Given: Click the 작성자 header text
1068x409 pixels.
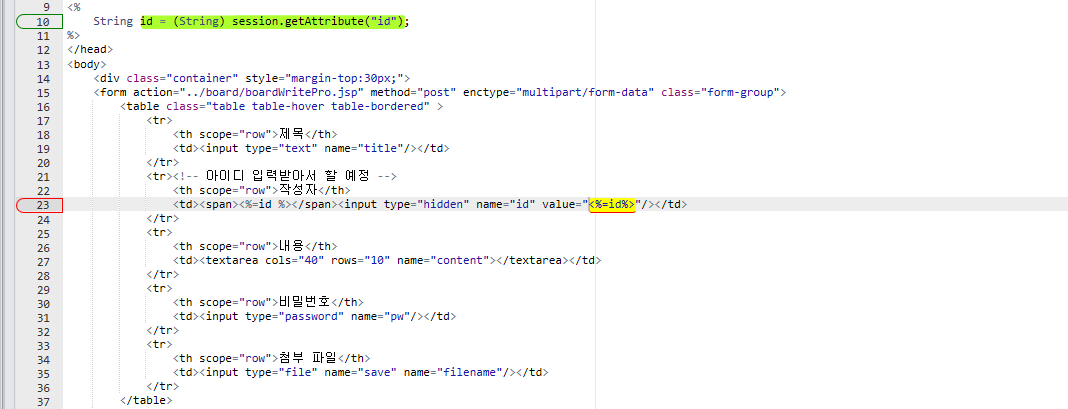Looking at the screenshot, I should [x=298, y=191].
